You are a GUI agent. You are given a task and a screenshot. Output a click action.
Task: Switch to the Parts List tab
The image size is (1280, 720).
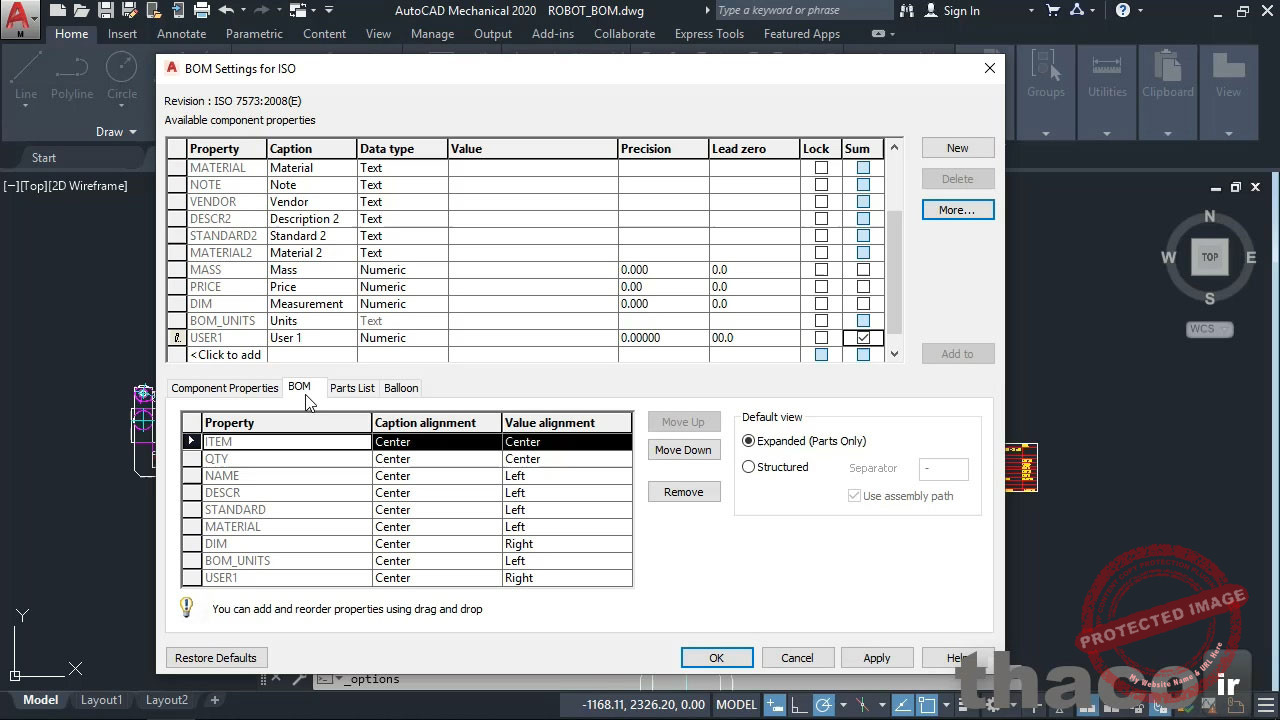(x=352, y=388)
